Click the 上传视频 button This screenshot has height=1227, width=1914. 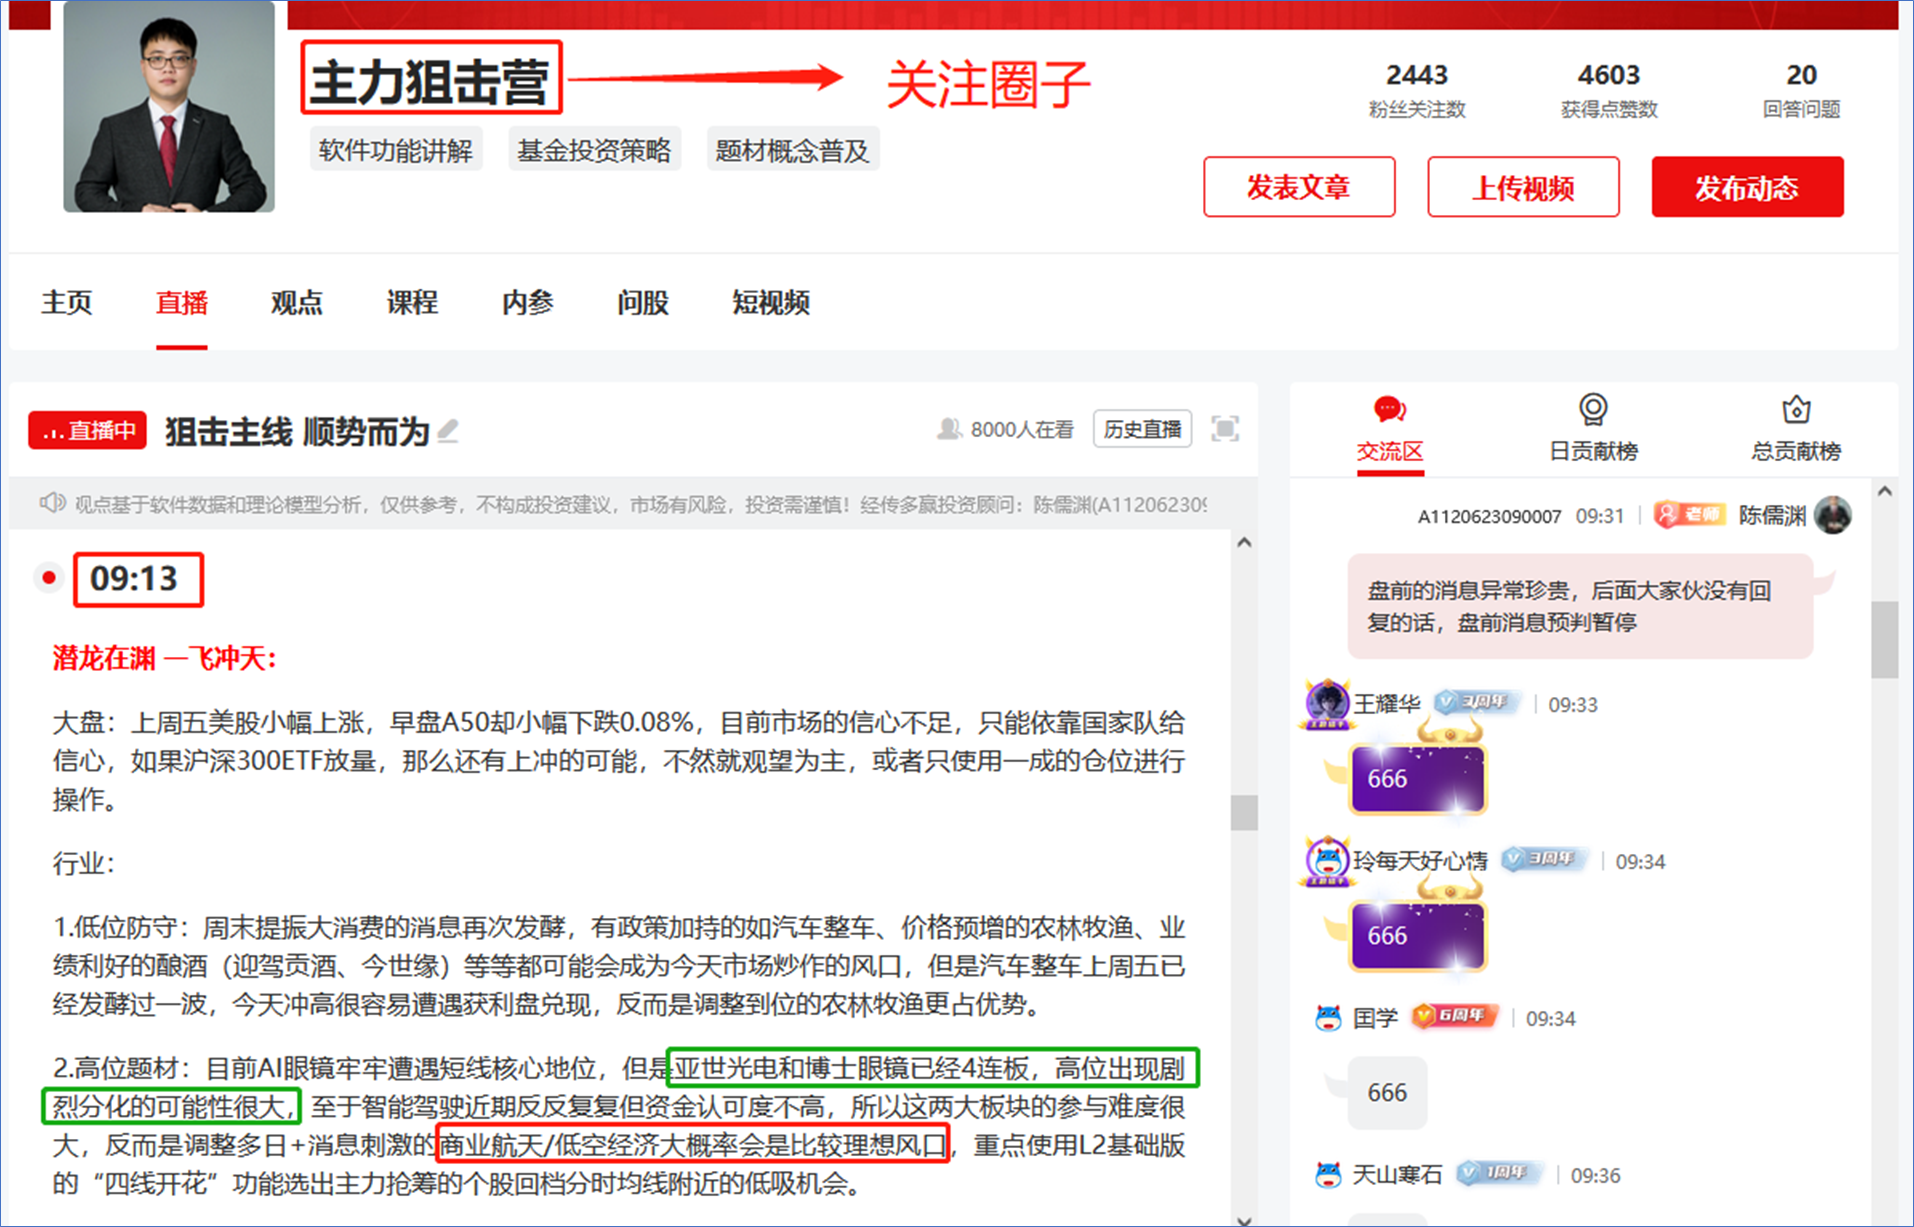[1523, 187]
